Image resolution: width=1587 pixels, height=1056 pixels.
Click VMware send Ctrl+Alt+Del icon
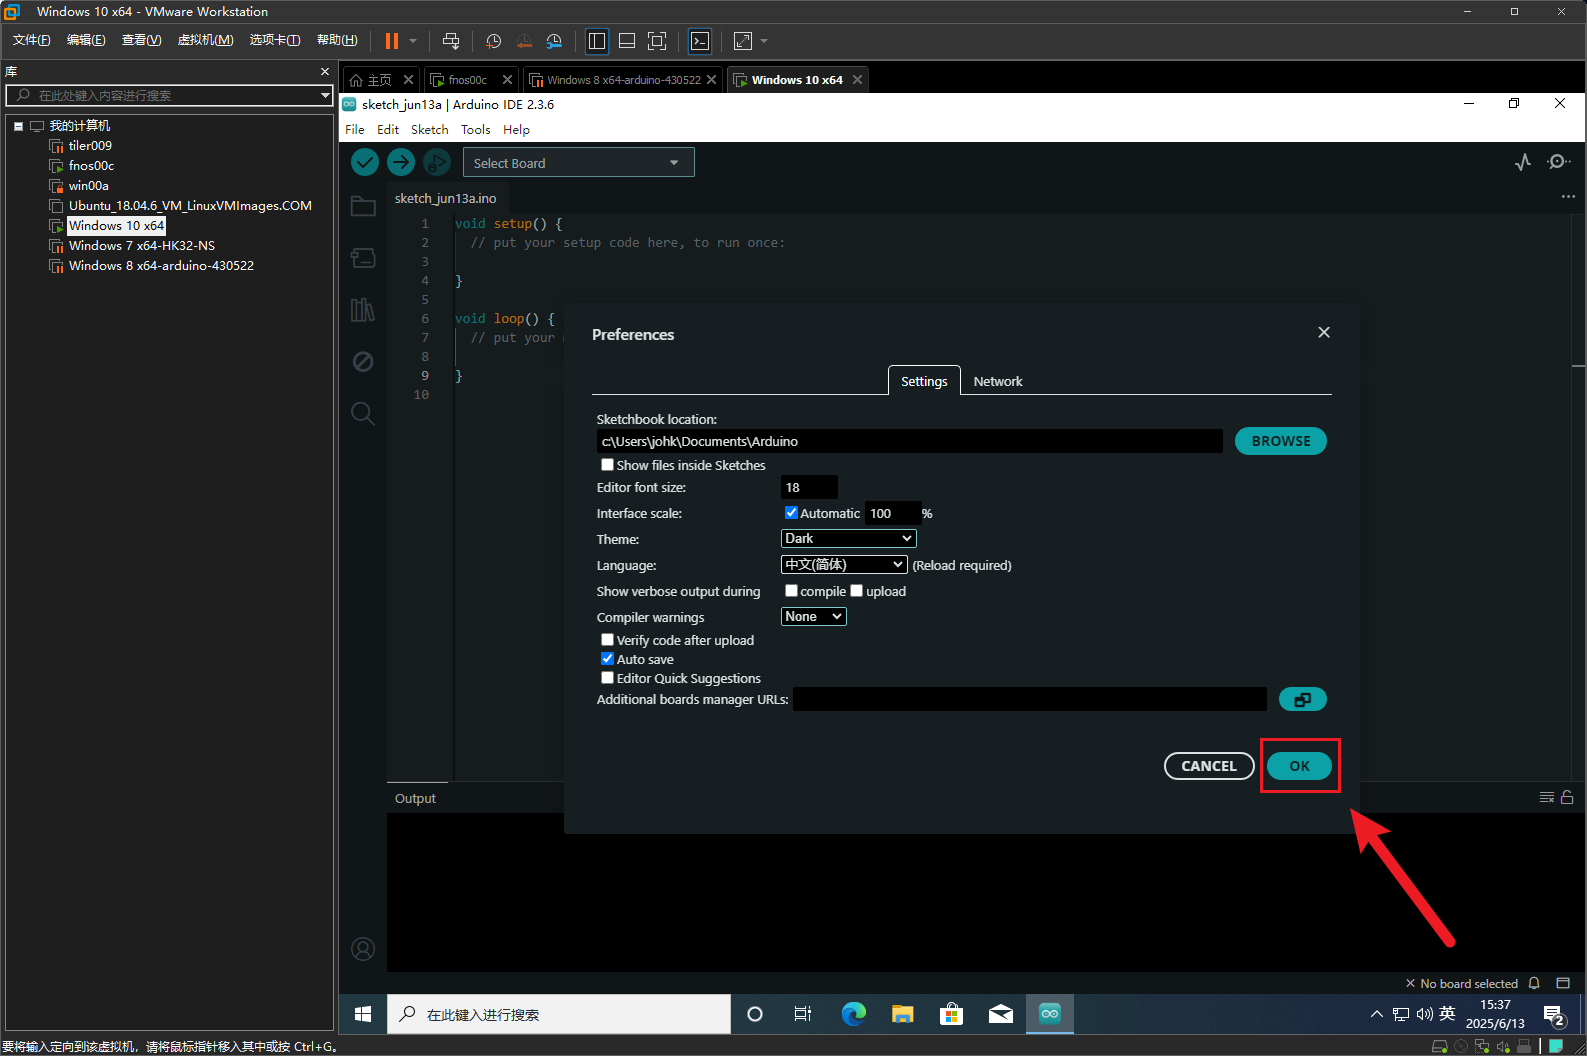click(451, 41)
